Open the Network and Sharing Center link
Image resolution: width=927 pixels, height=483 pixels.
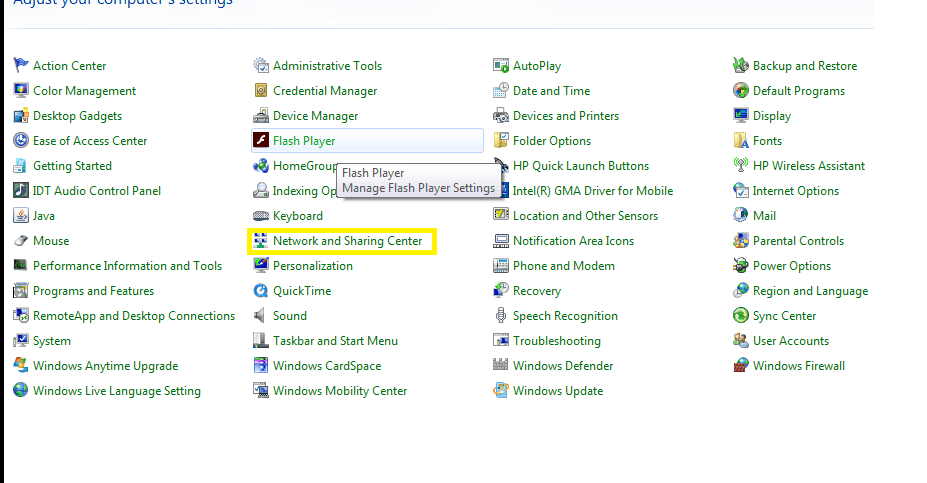pyautogui.click(x=347, y=241)
